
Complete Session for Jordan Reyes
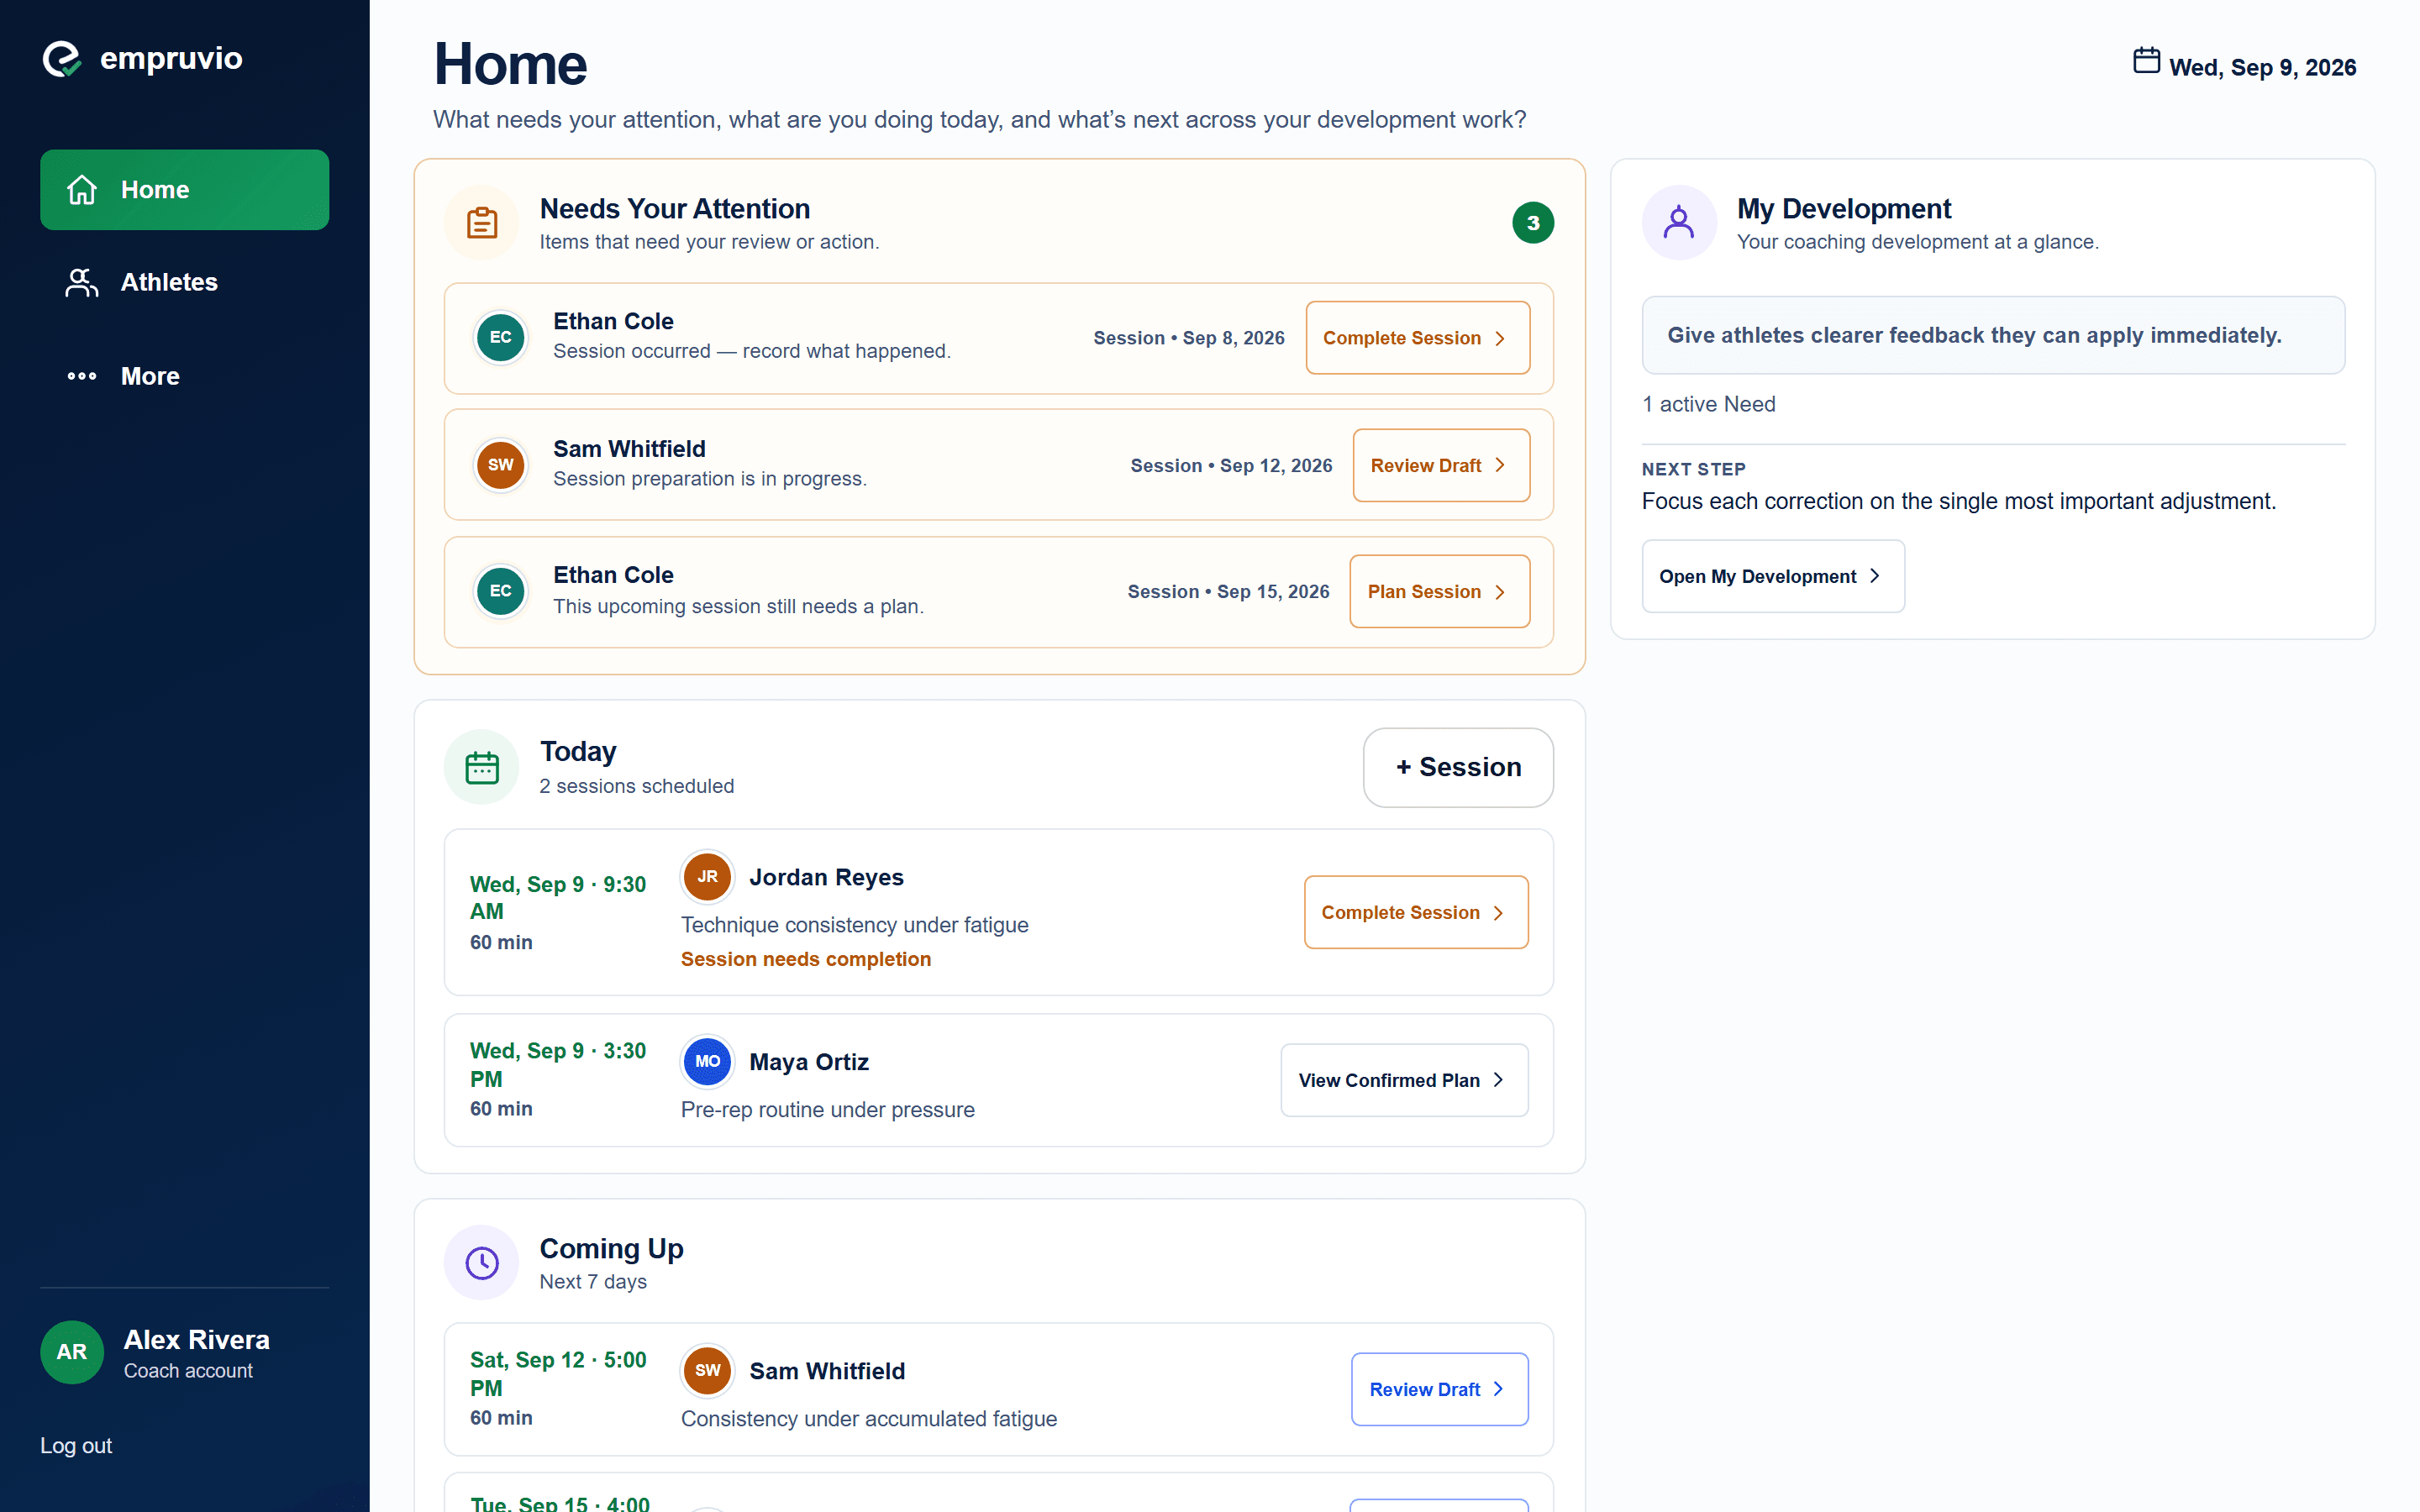pos(1416,912)
